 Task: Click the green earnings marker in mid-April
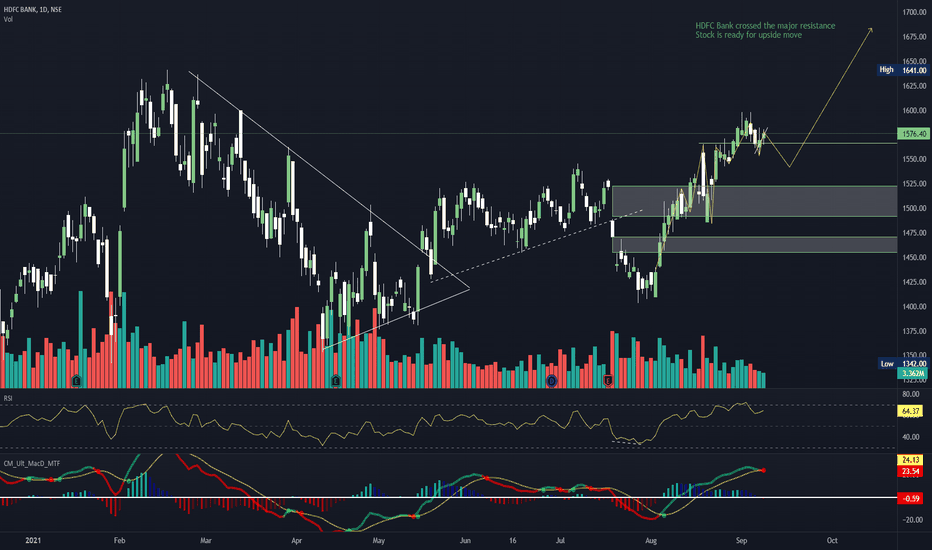[336, 381]
